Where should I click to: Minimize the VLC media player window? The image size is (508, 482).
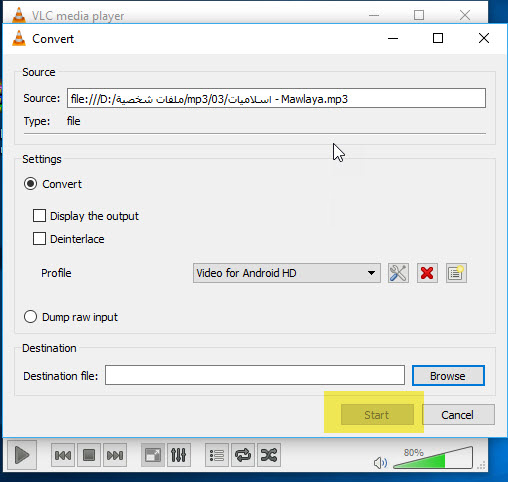(x=374, y=15)
